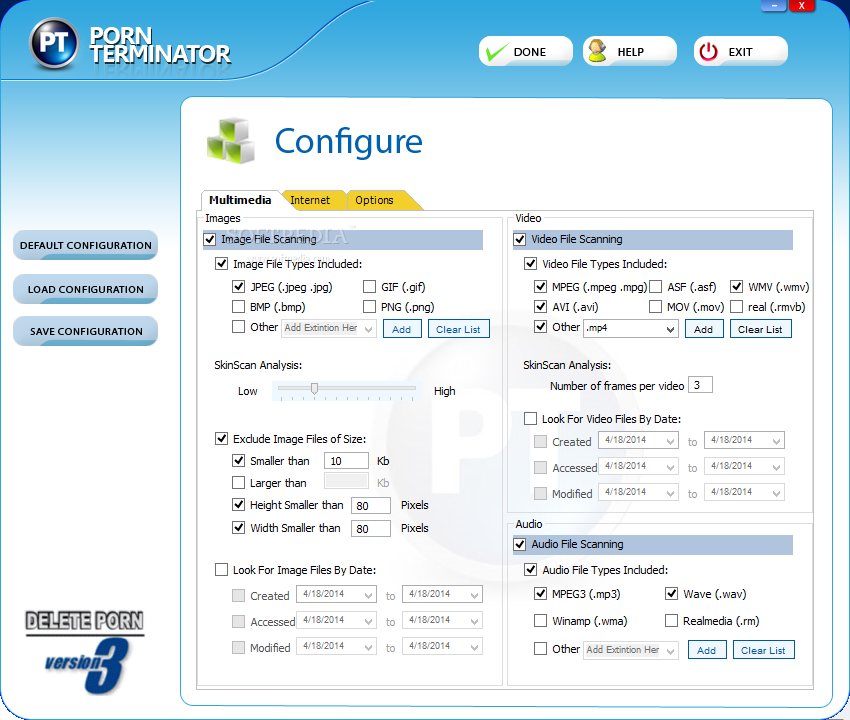Click the Smaller than Kb input field

coord(346,461)
